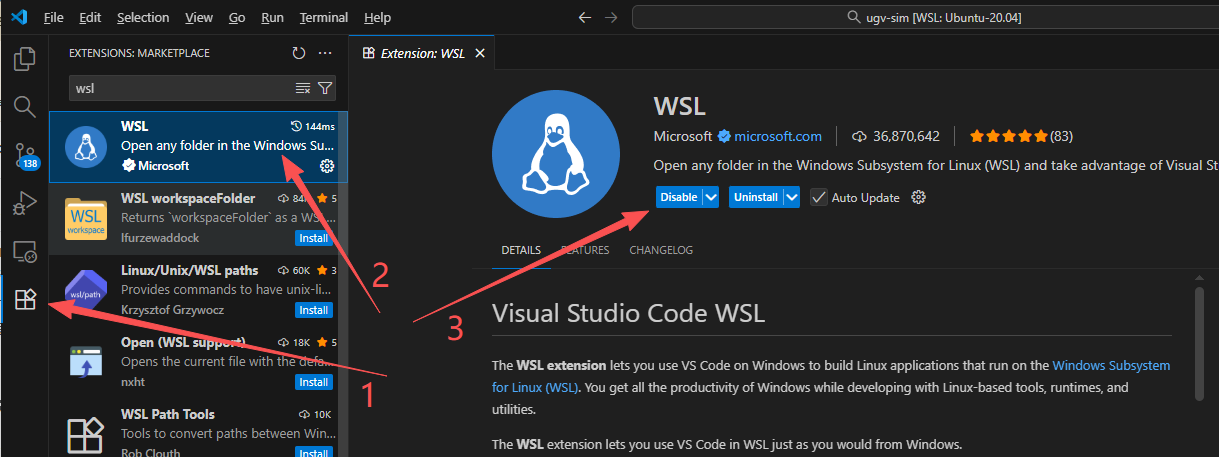
Task: Open the Terminal menu
Action: (324, 18)
